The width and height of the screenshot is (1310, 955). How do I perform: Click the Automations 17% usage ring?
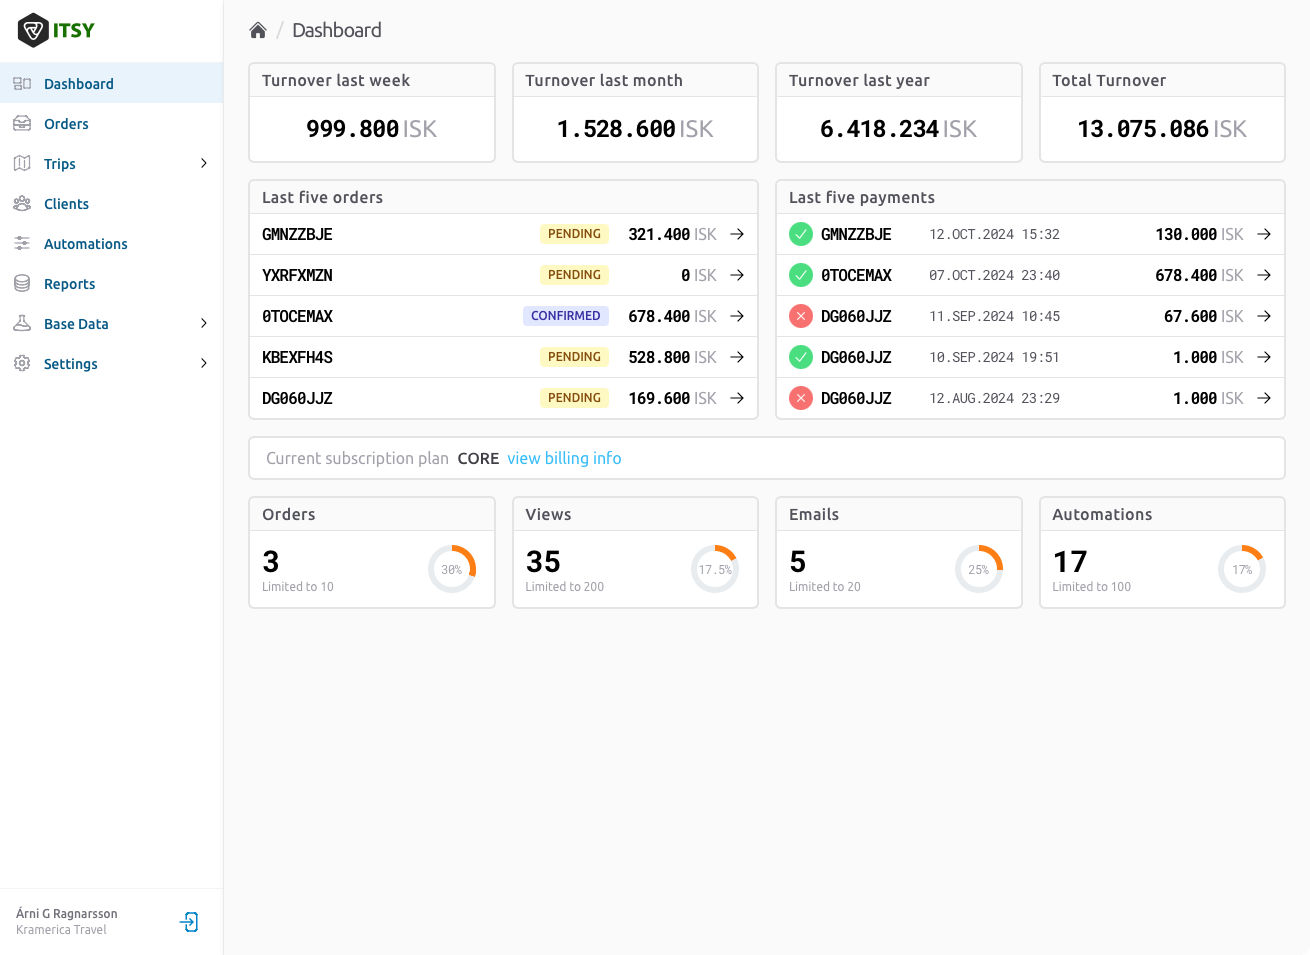(1242, 569)
